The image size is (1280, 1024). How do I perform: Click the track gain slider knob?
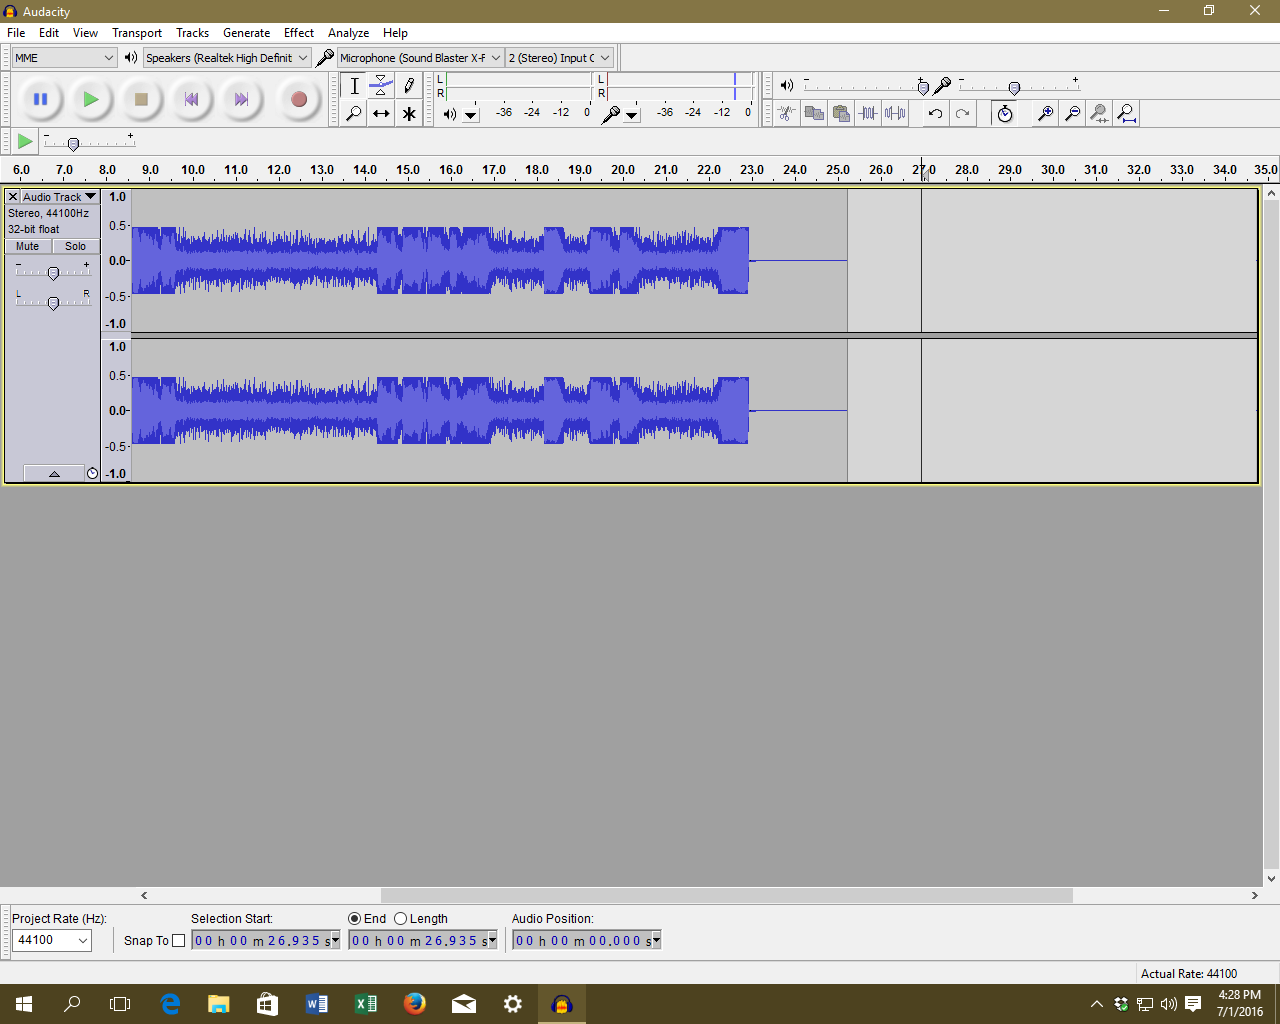54,273
